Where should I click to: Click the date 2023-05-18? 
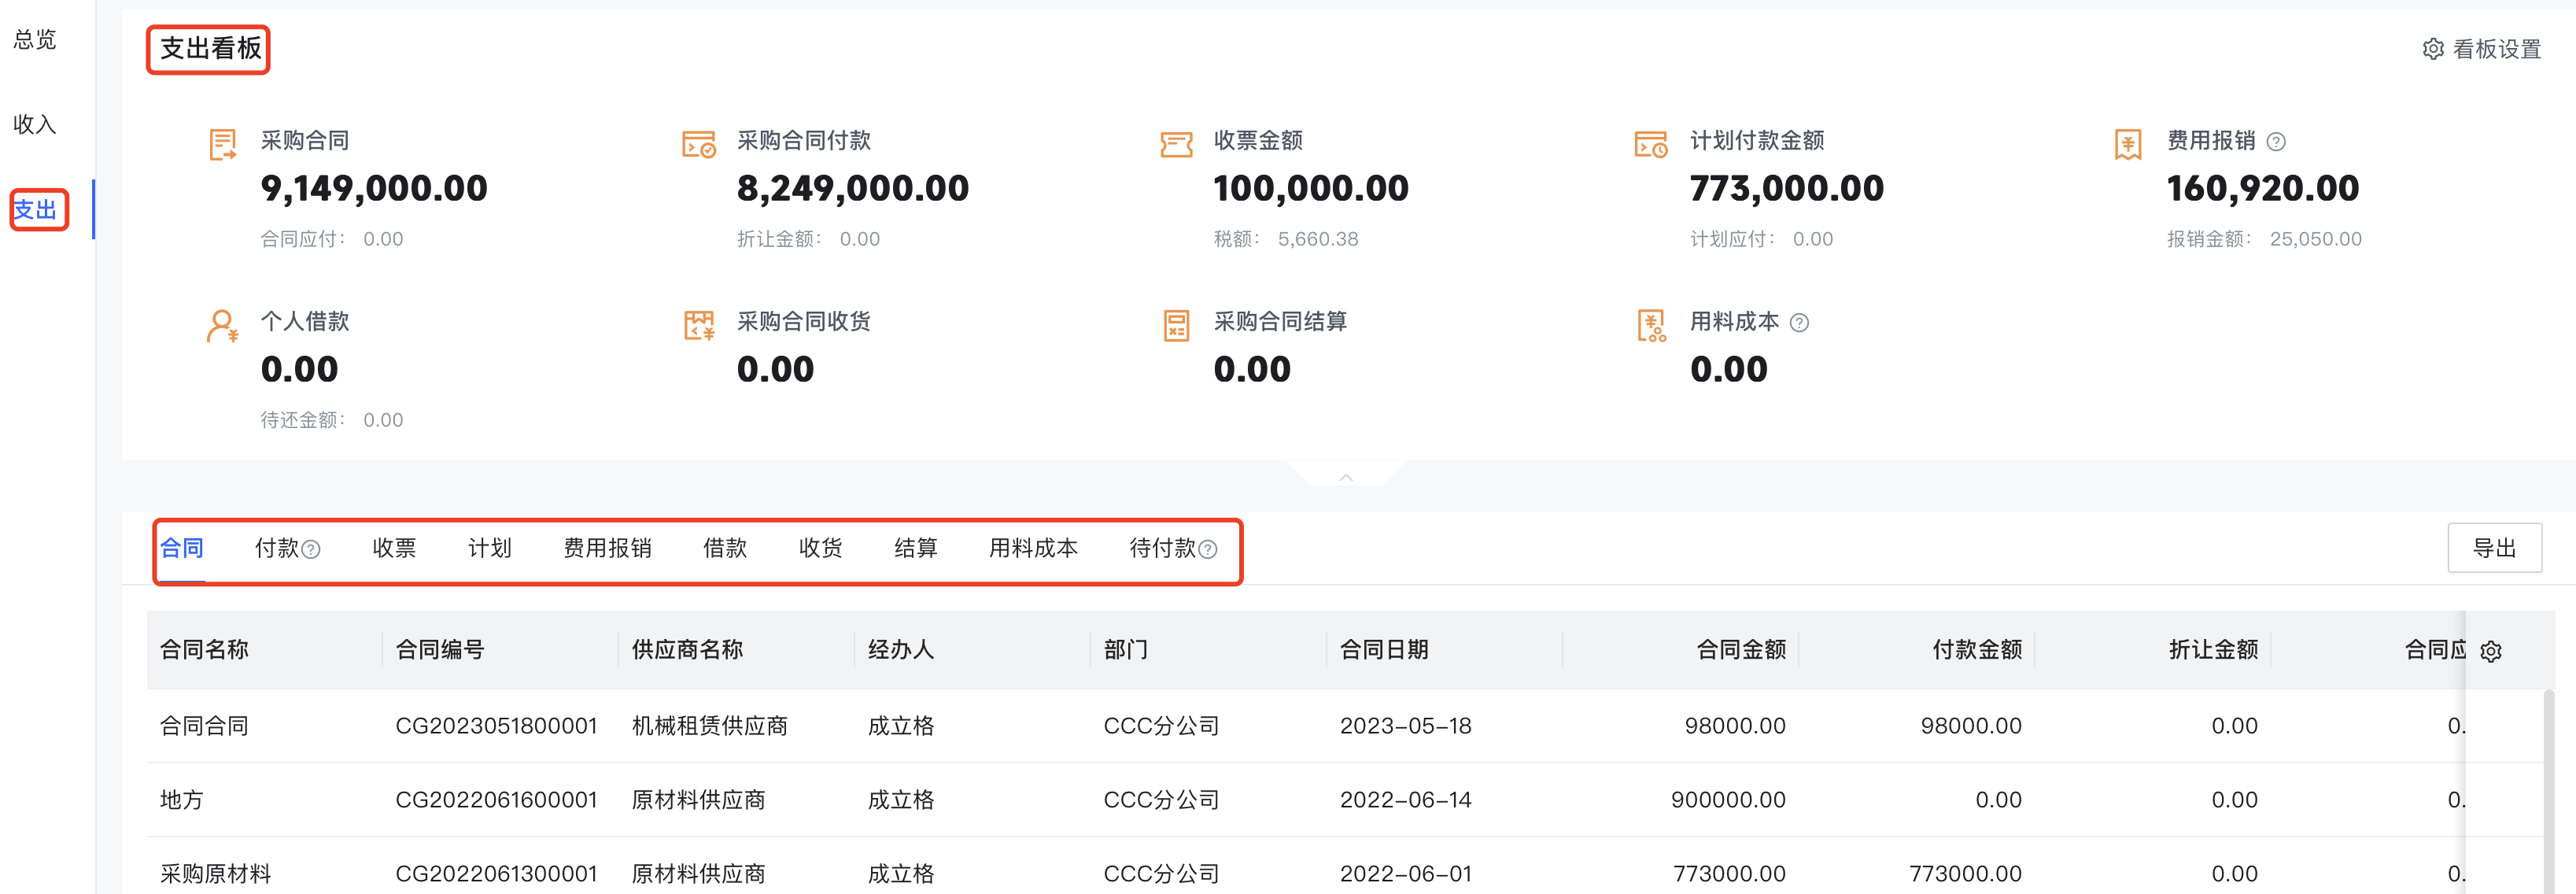tap(1406, 726)
